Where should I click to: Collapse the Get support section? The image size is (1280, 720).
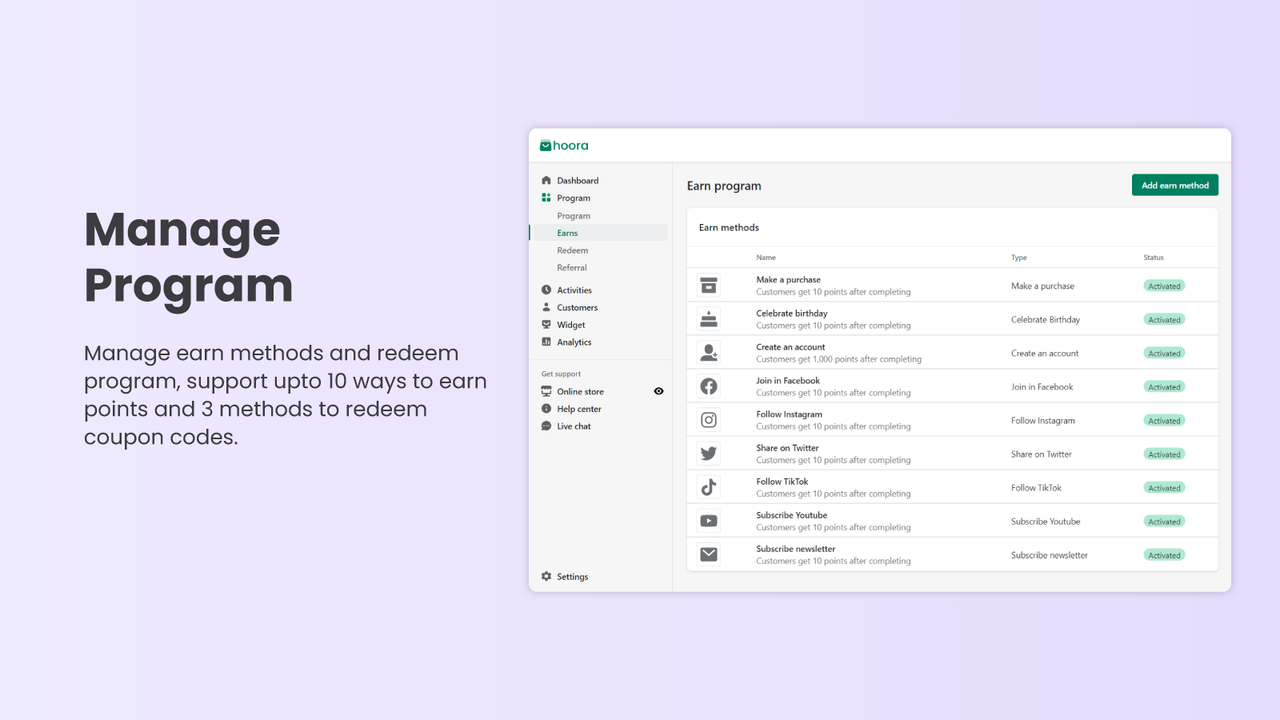coord(559,373)
